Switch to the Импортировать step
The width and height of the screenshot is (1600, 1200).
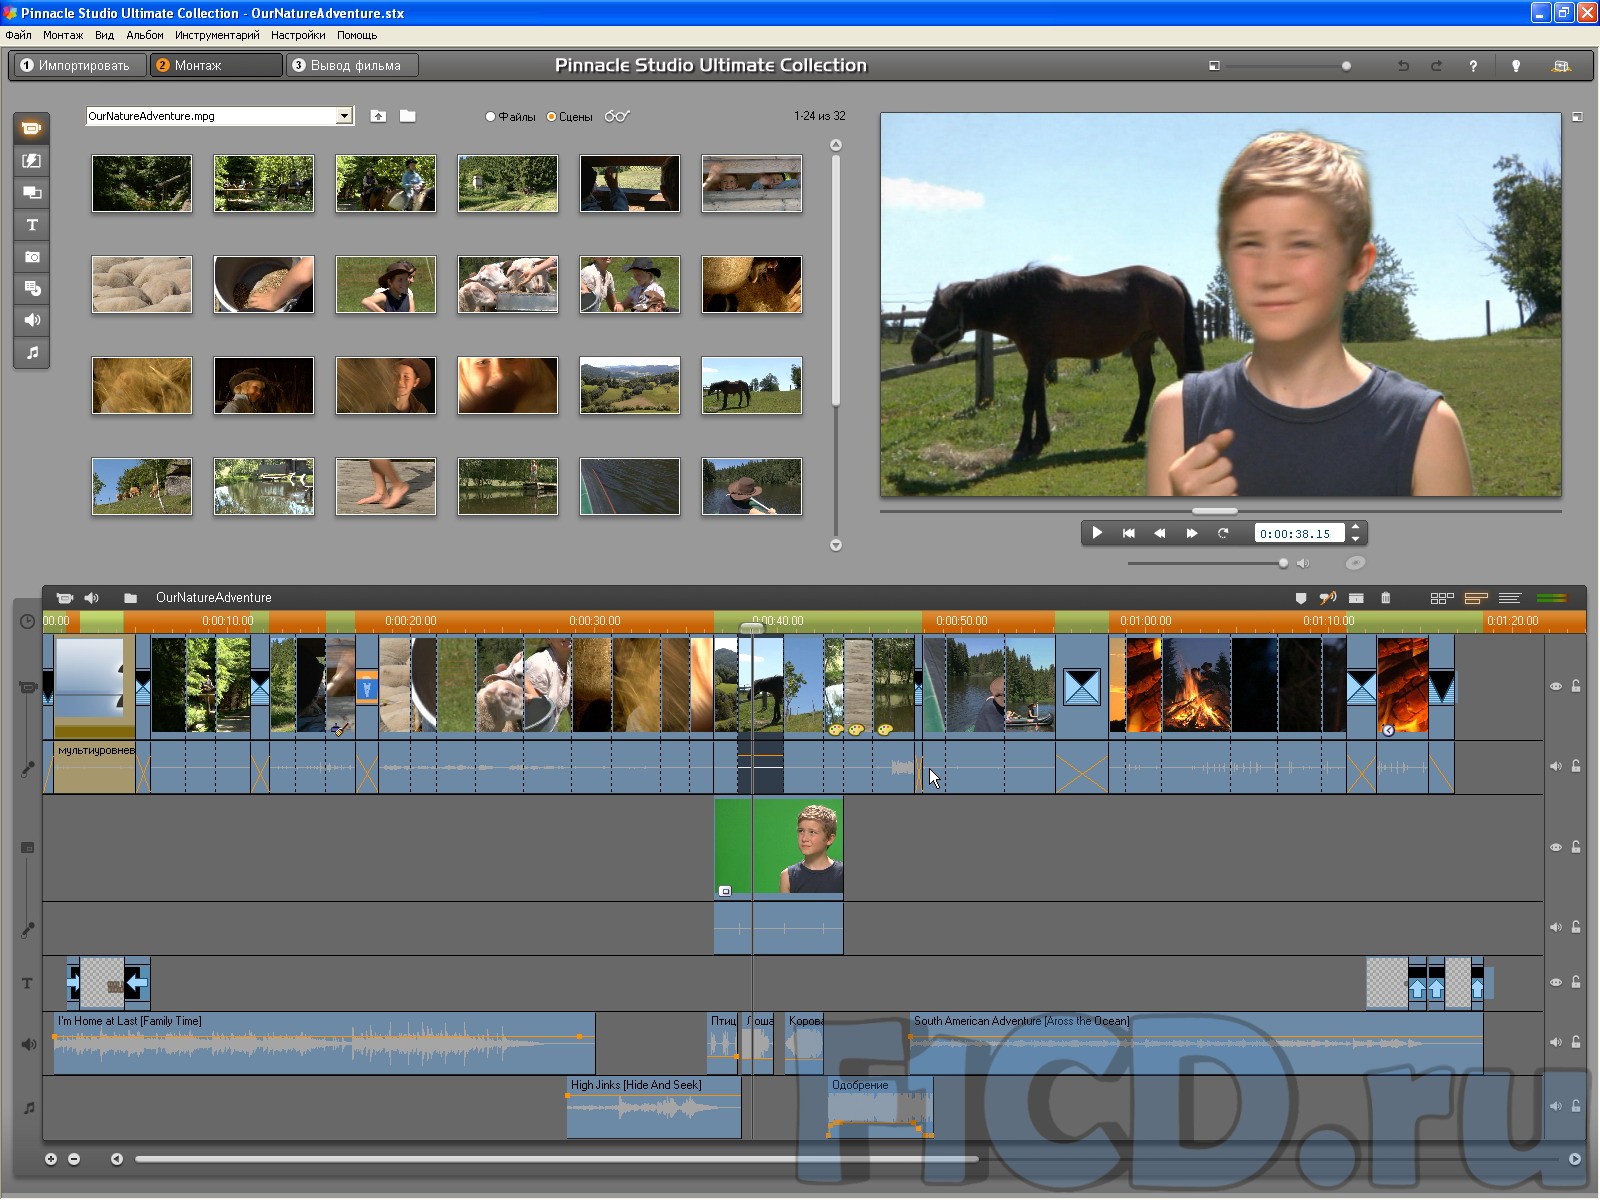[78, 65]
